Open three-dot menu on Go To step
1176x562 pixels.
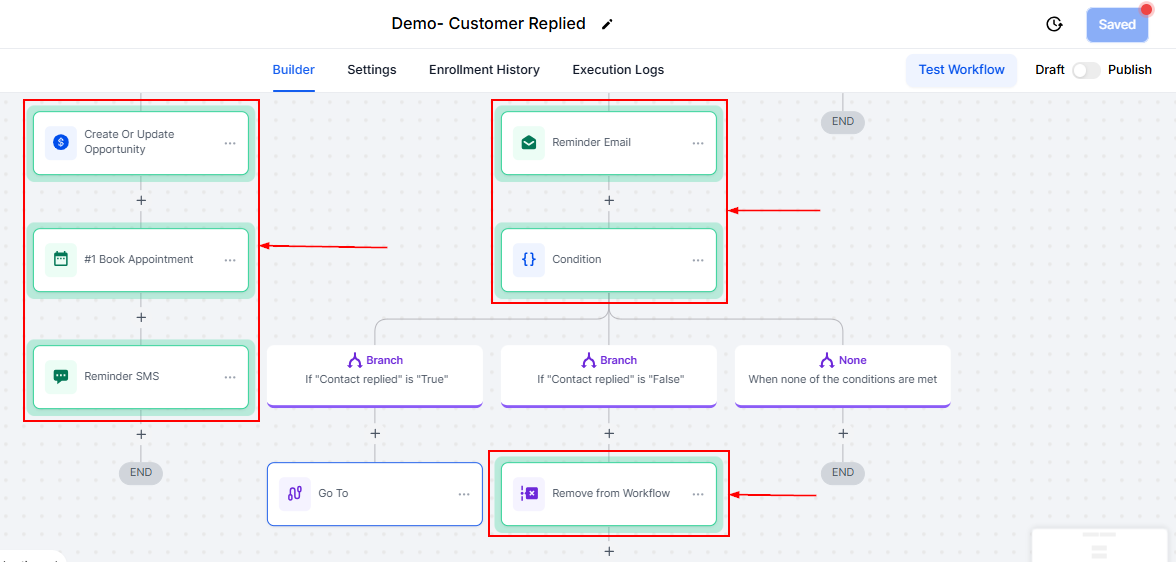click(464, 494)
